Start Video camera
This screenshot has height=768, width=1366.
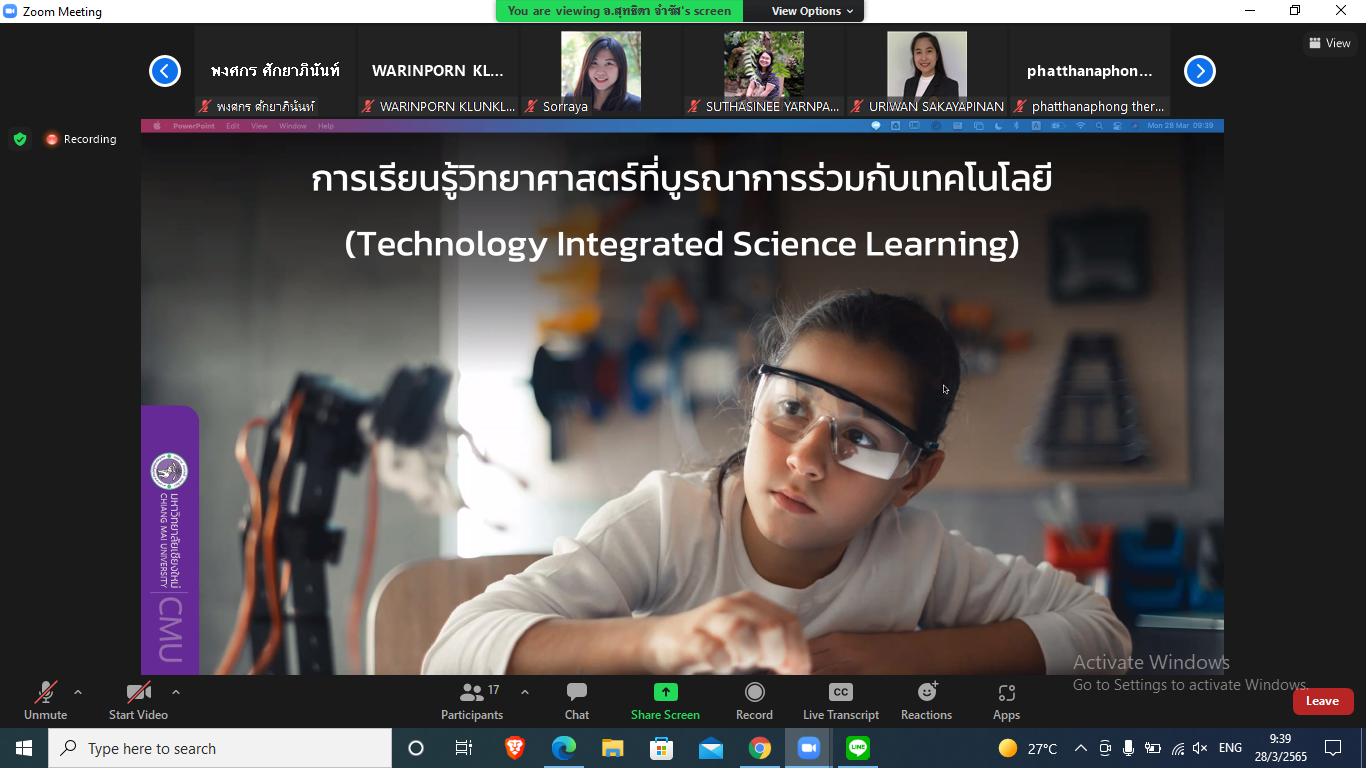click(138, 701)
